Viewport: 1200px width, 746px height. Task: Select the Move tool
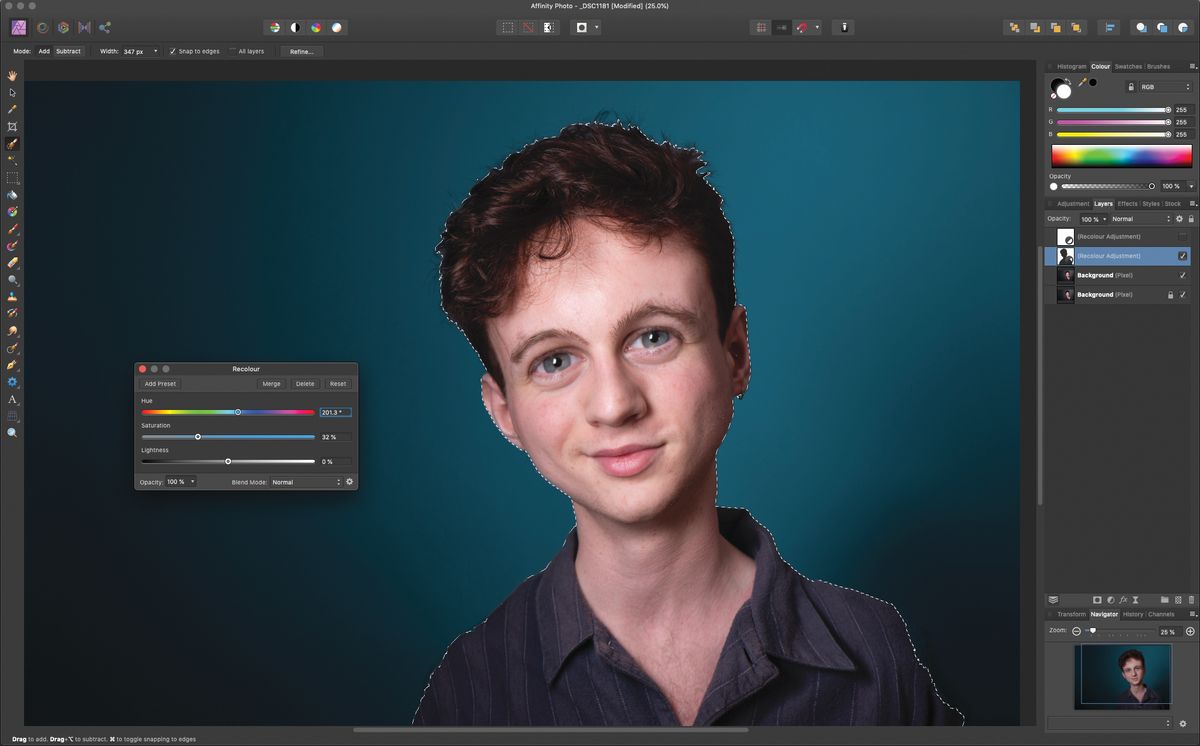coord(12,93)
